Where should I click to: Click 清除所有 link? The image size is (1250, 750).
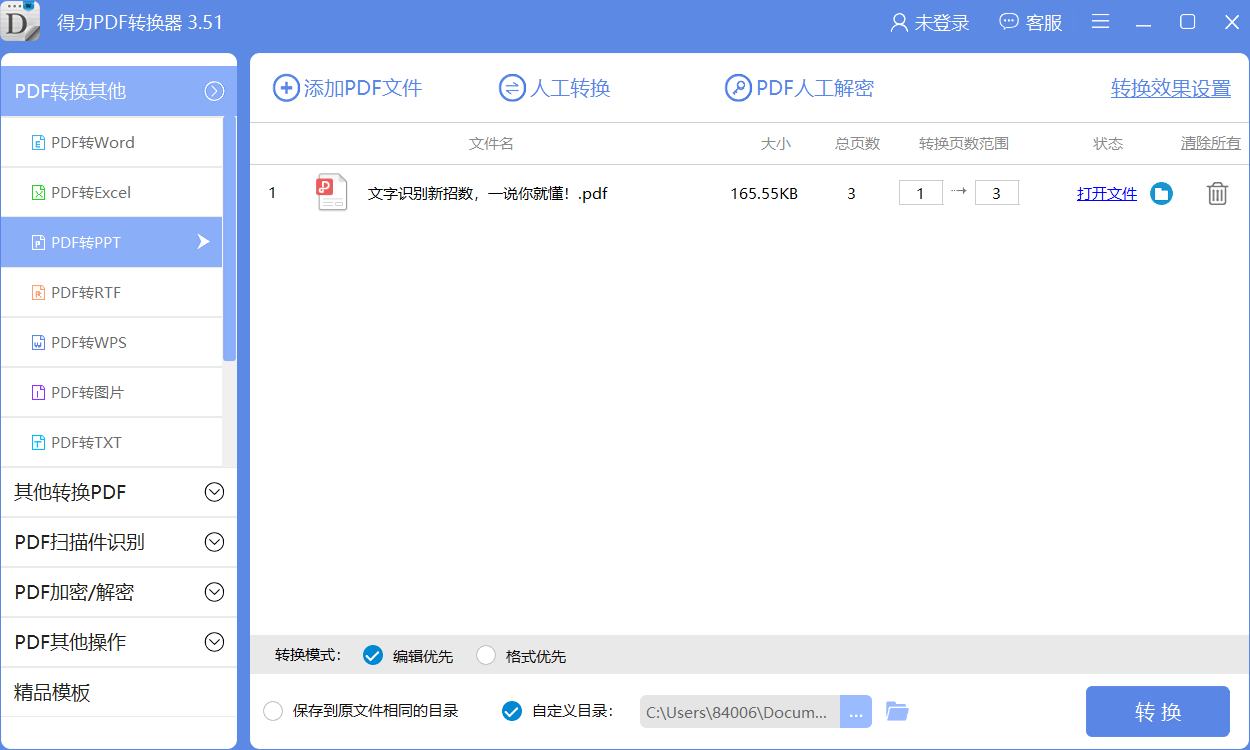[x=1210, y=143]
